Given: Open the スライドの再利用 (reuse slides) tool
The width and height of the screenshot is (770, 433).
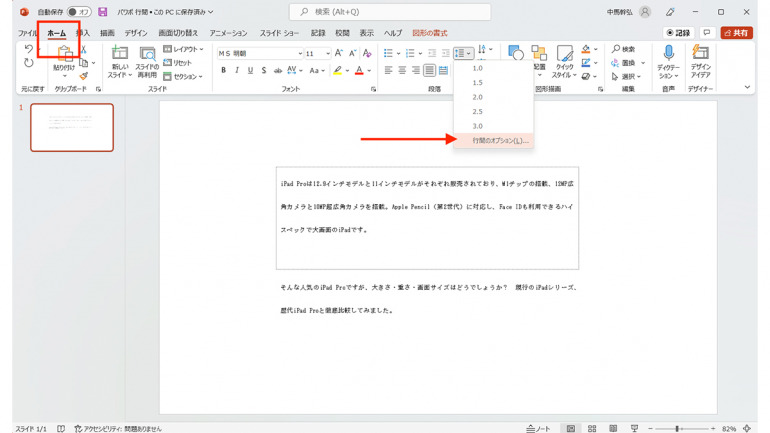Looking at the screenshot, I should [x=147, y=62].
